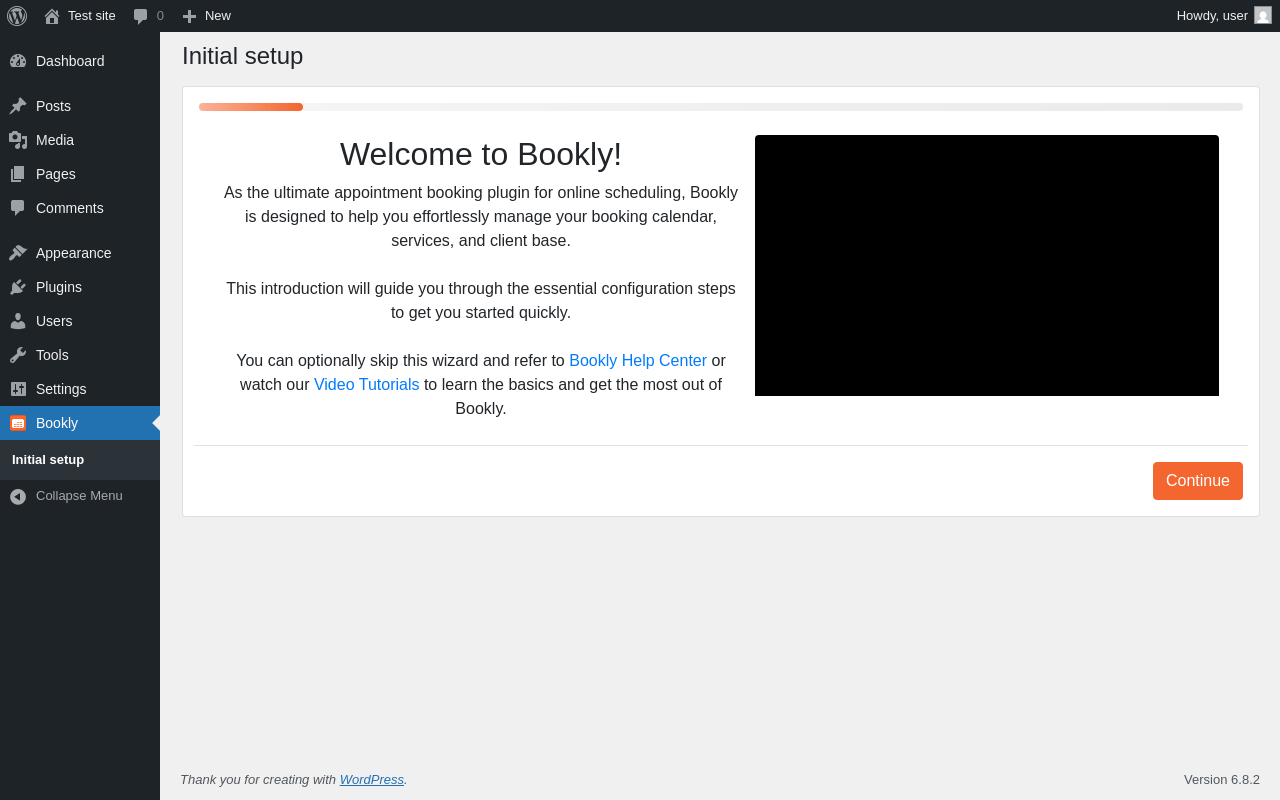Click the Test site home icon
Screen dimensions: 1280x800
(x=52, y=16)
